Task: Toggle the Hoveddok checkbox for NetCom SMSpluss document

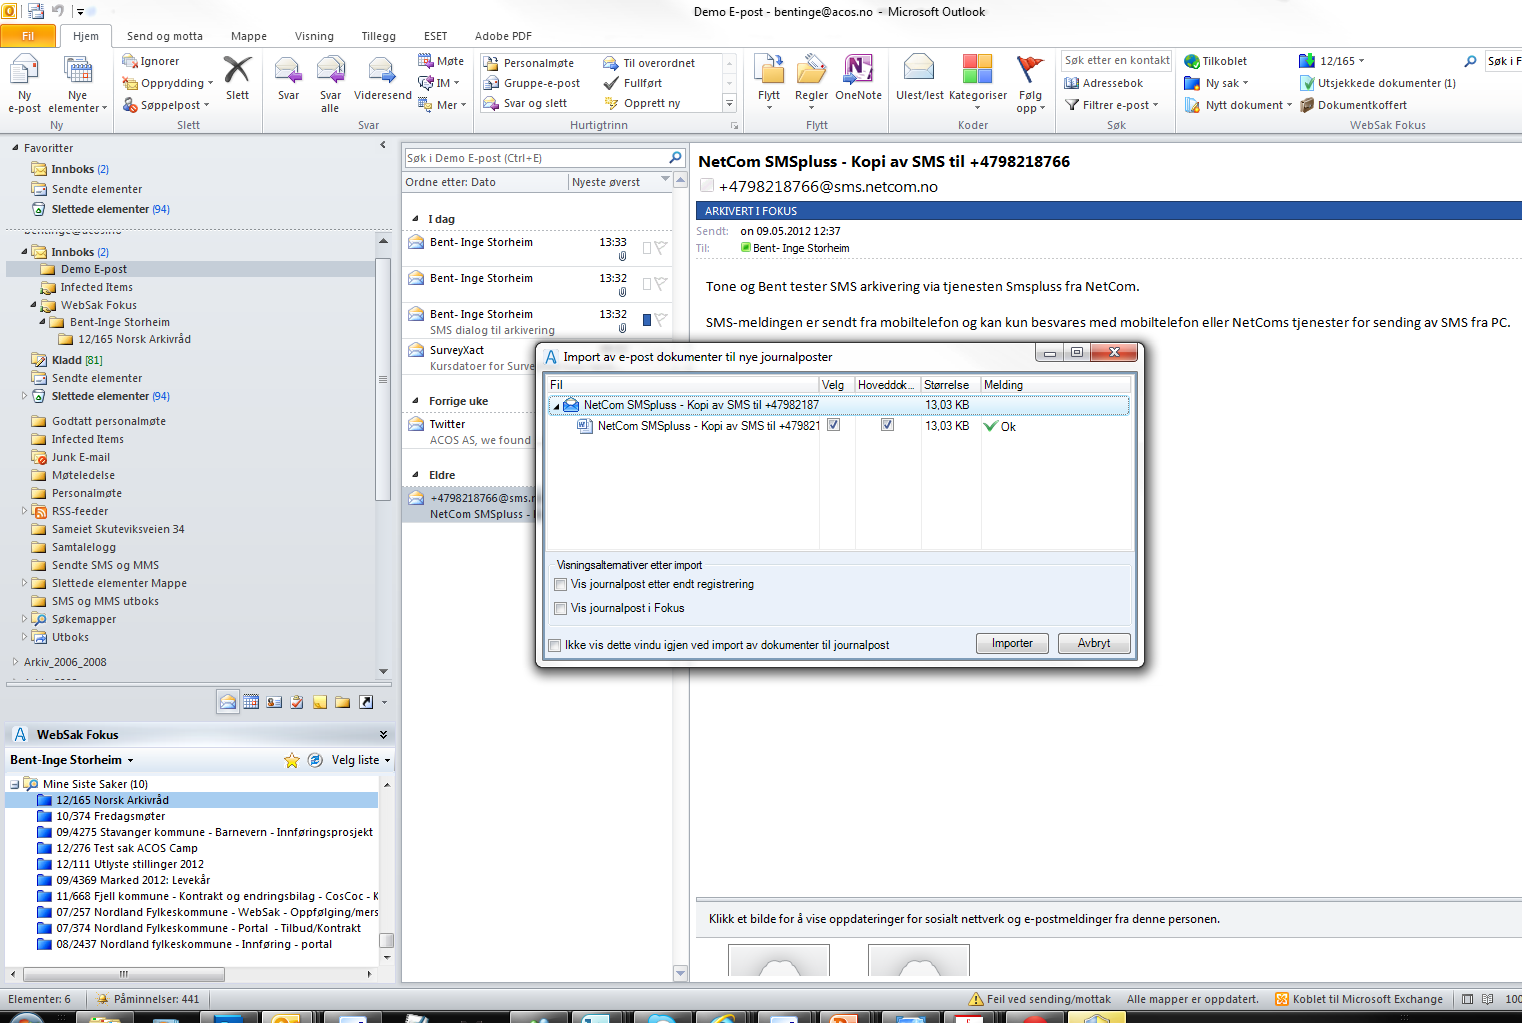Action: click(x=887, y=425)
